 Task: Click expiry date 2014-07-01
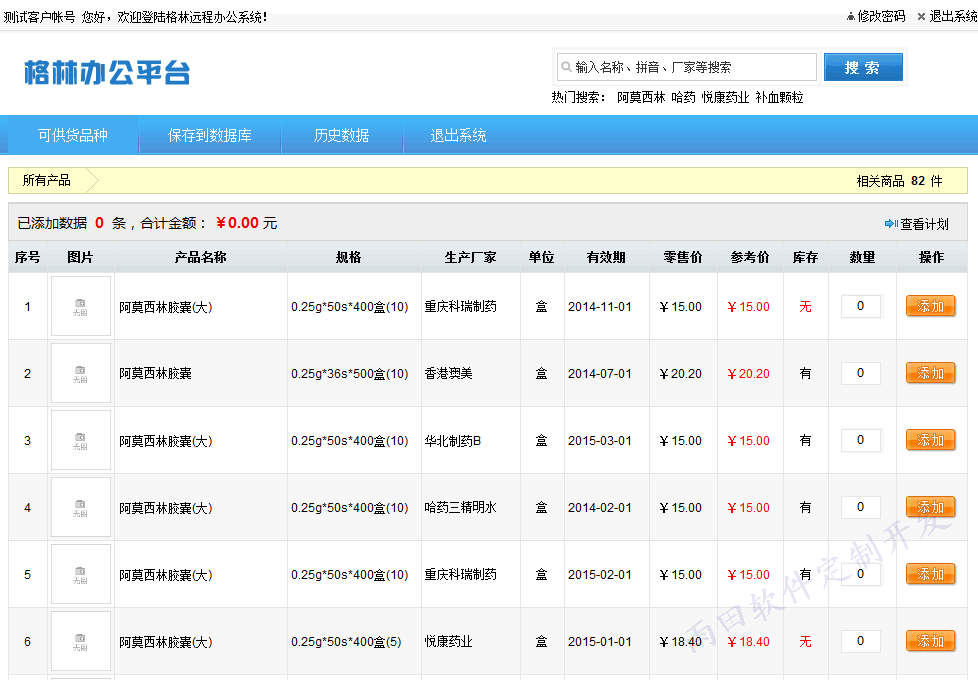click(x=599, y=374)
